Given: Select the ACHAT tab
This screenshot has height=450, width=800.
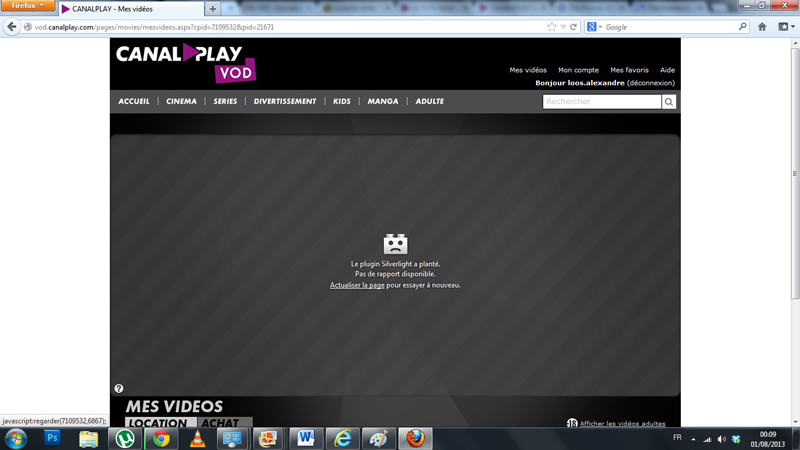Looking at the screenshot, I should pos(224,422).
